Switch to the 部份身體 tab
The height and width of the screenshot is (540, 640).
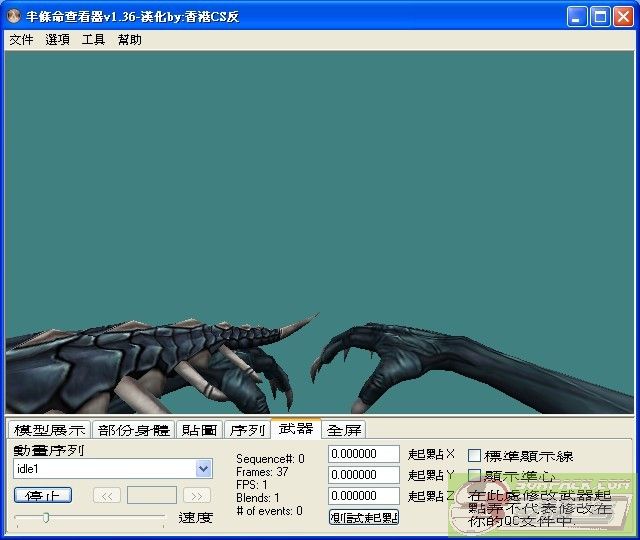134,430
